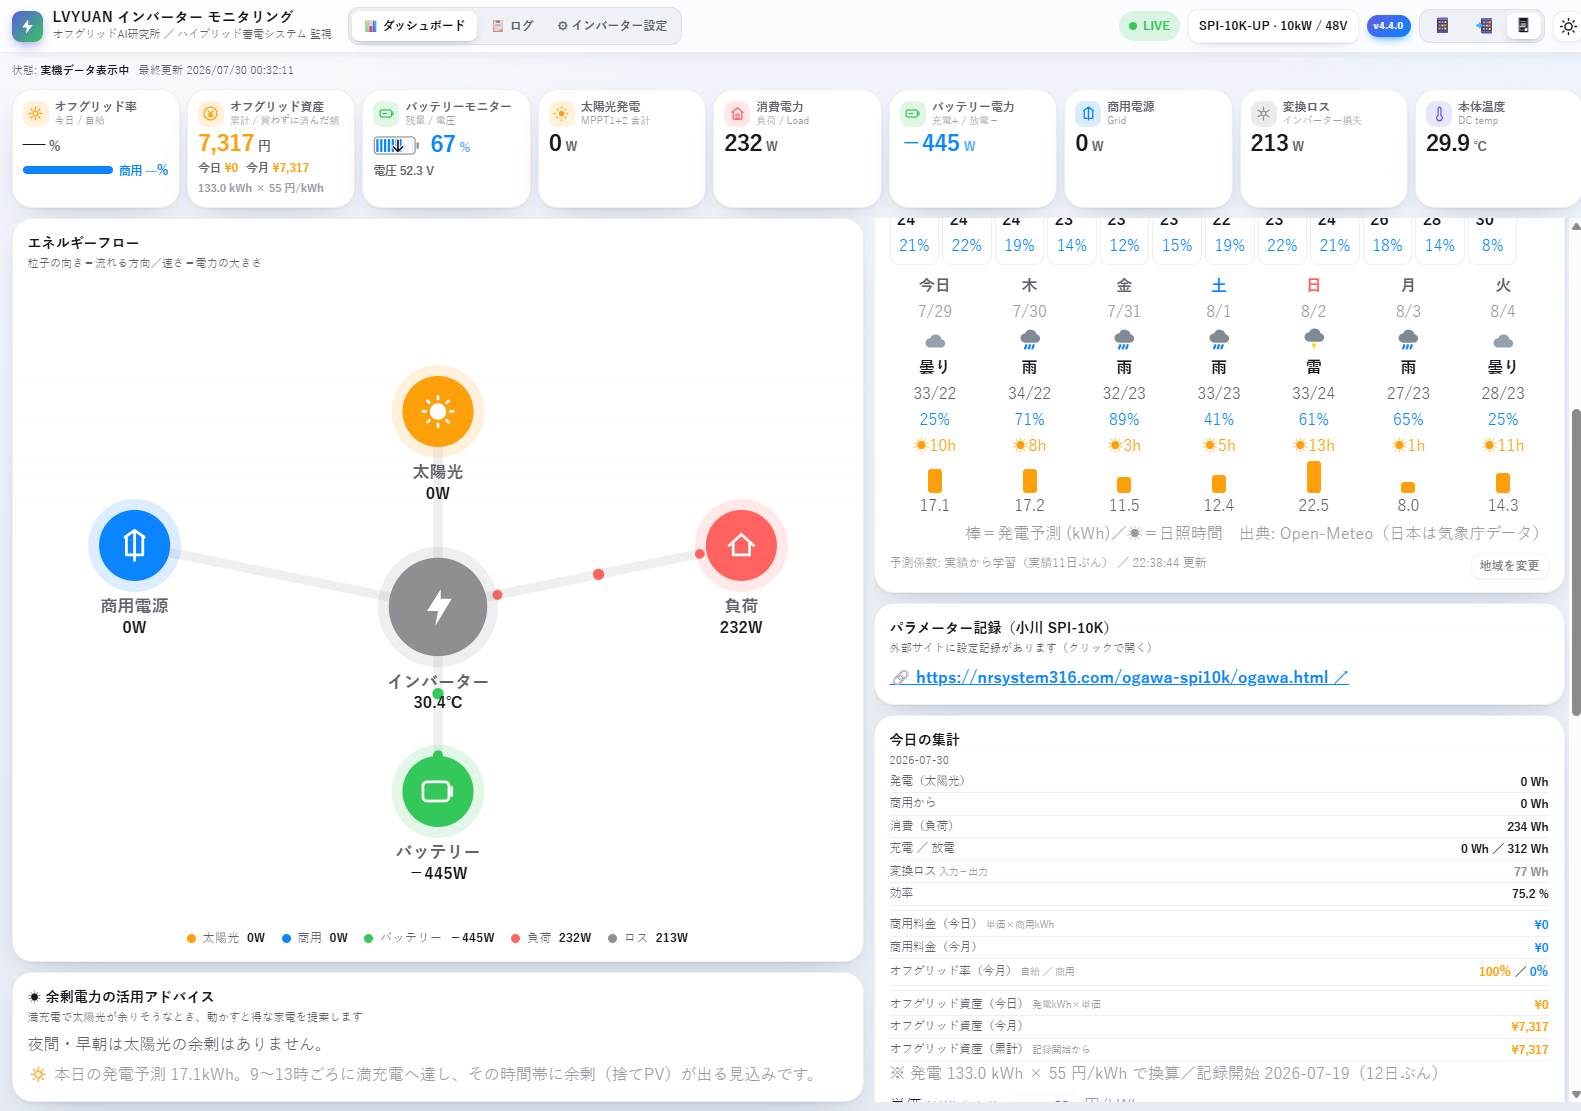Click the 今日の集計 heading

pos(924,740)
